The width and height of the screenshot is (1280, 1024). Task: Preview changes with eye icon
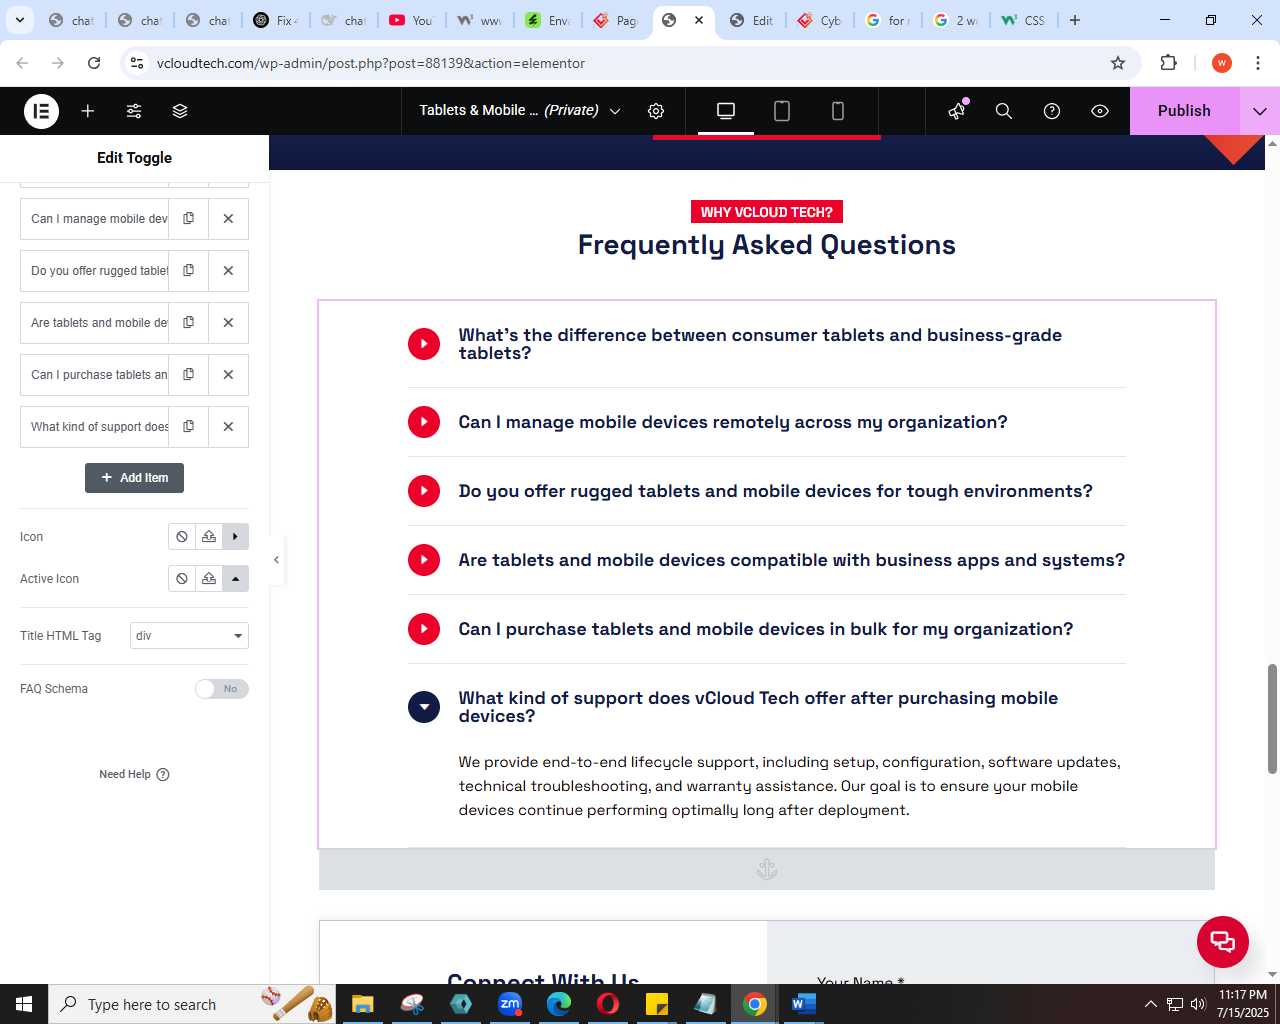[x=1100, y=111]
